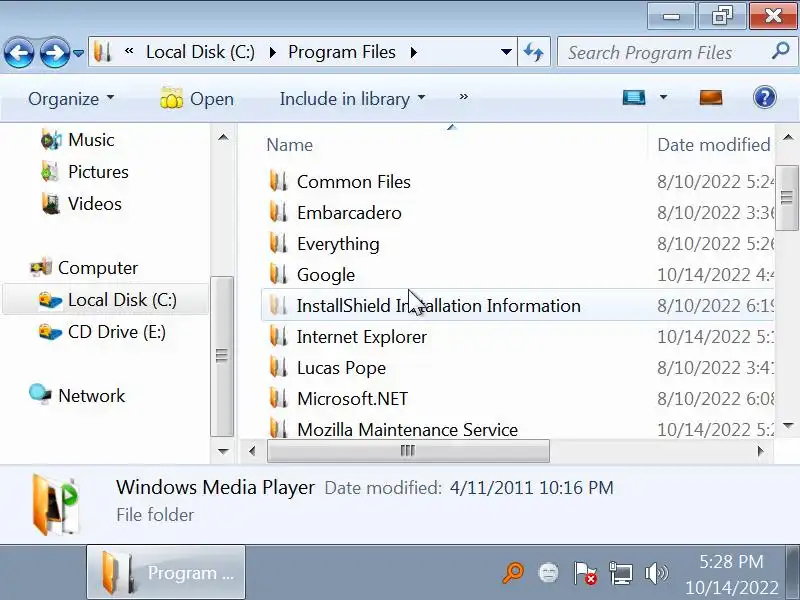This screenshot has width=800, height=600.
Task: Change your view icon button
Action: pyautogui.click(x=634, y=97)
